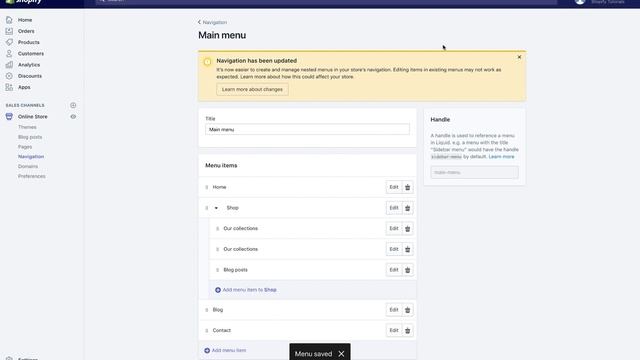Edit the Home menu item
This screenshot has width=640, height=360.
point(393,187)
